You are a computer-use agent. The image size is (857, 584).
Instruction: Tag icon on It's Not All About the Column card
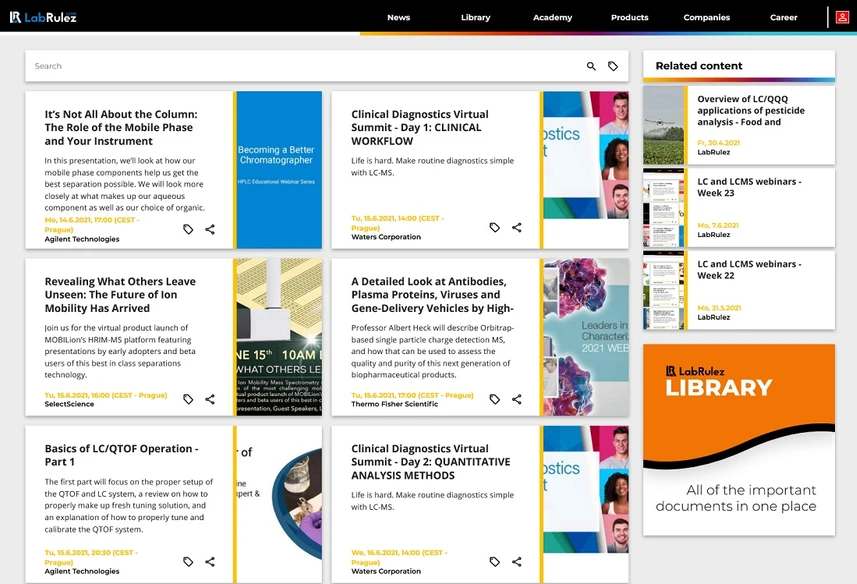coord(188,229)
